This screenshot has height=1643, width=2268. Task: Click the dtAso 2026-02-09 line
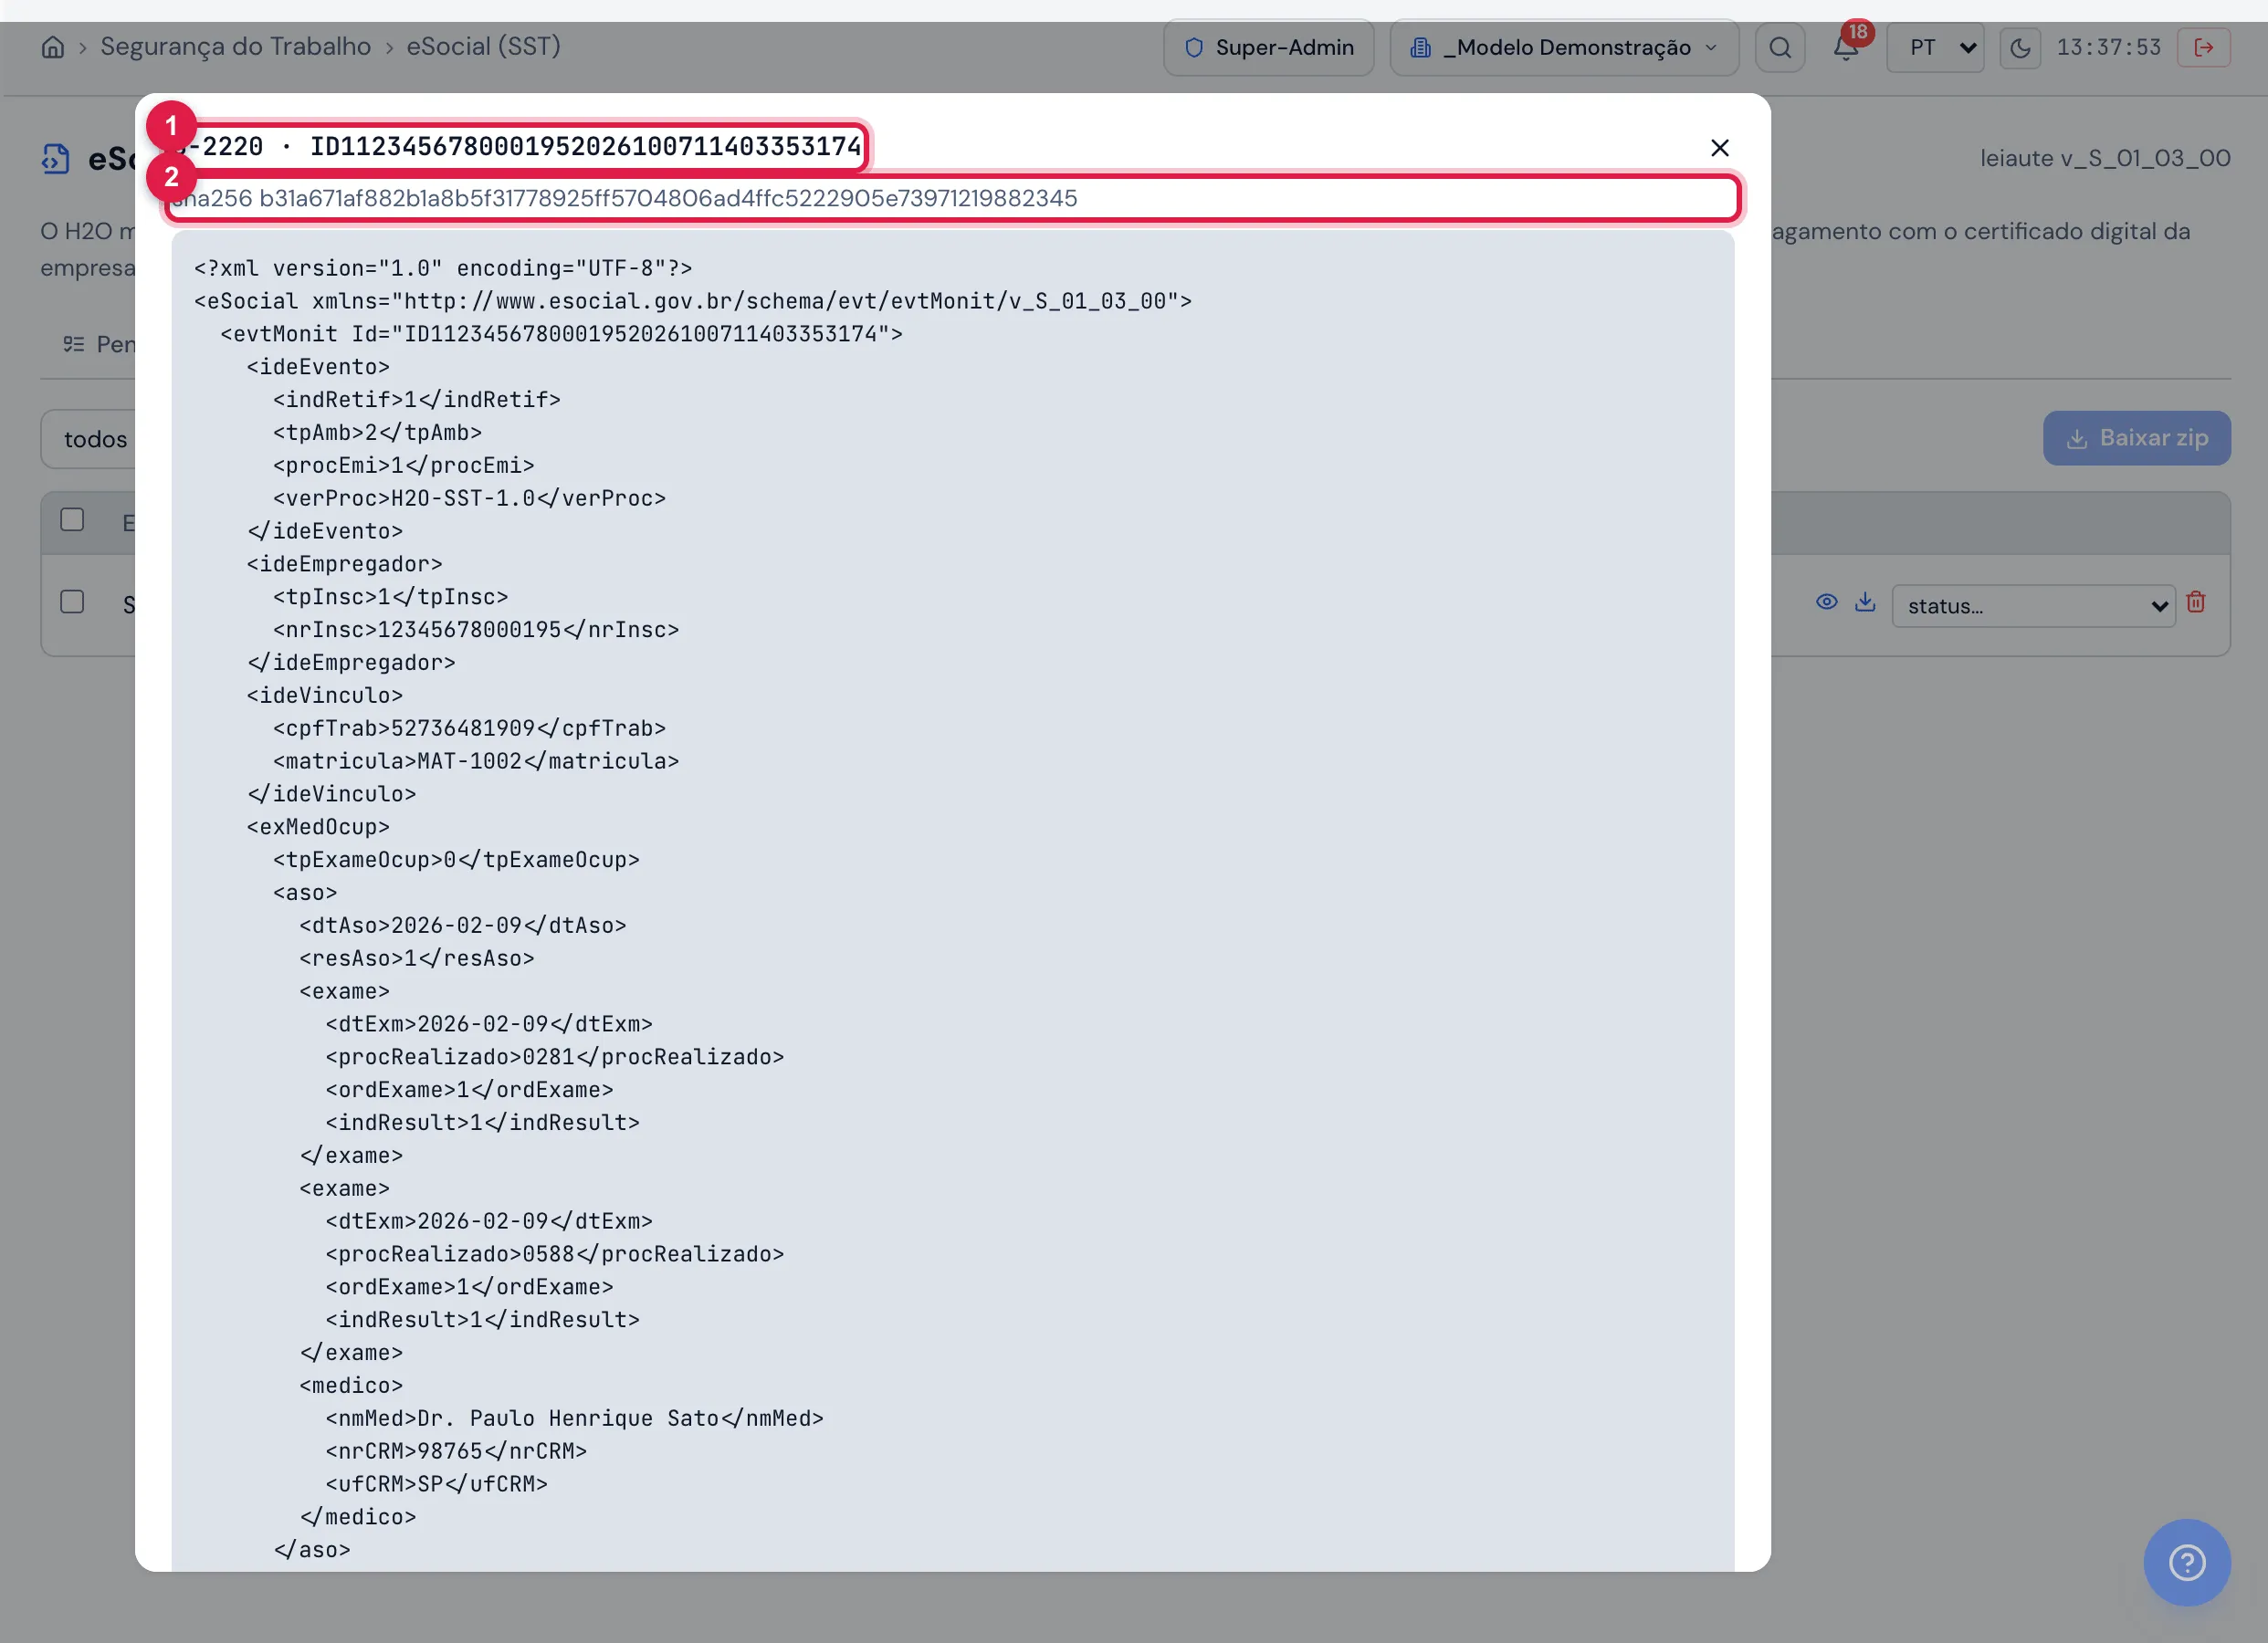click(x=463, y=925)
